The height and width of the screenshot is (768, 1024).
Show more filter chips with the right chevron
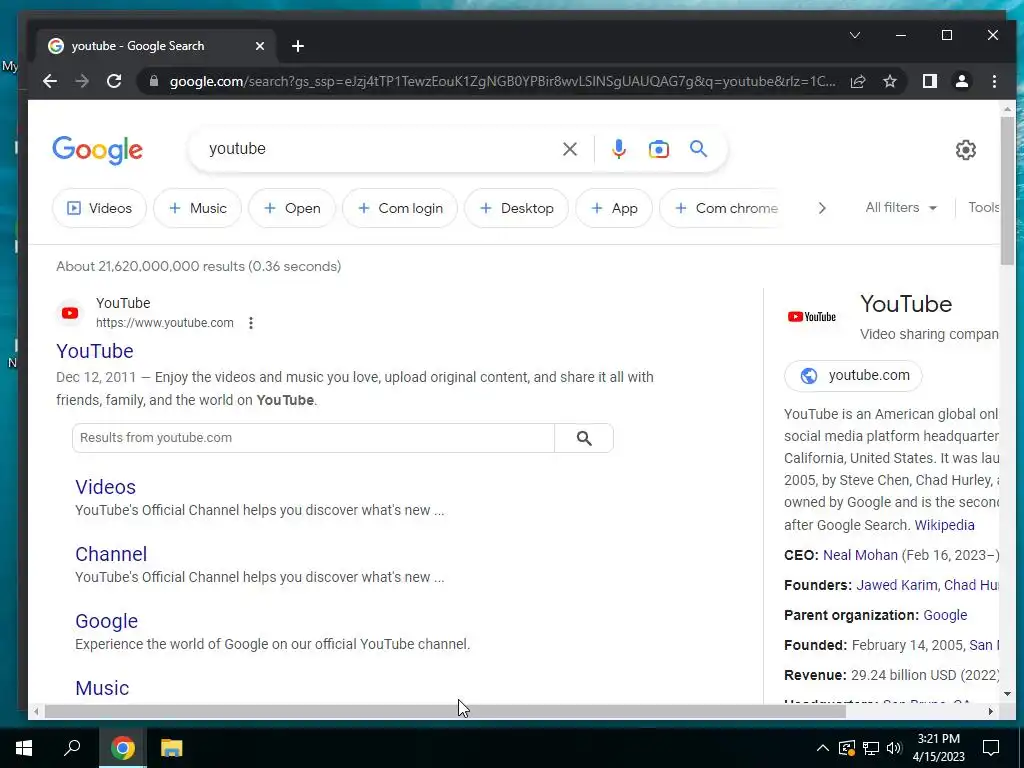[x=822, y=208]
